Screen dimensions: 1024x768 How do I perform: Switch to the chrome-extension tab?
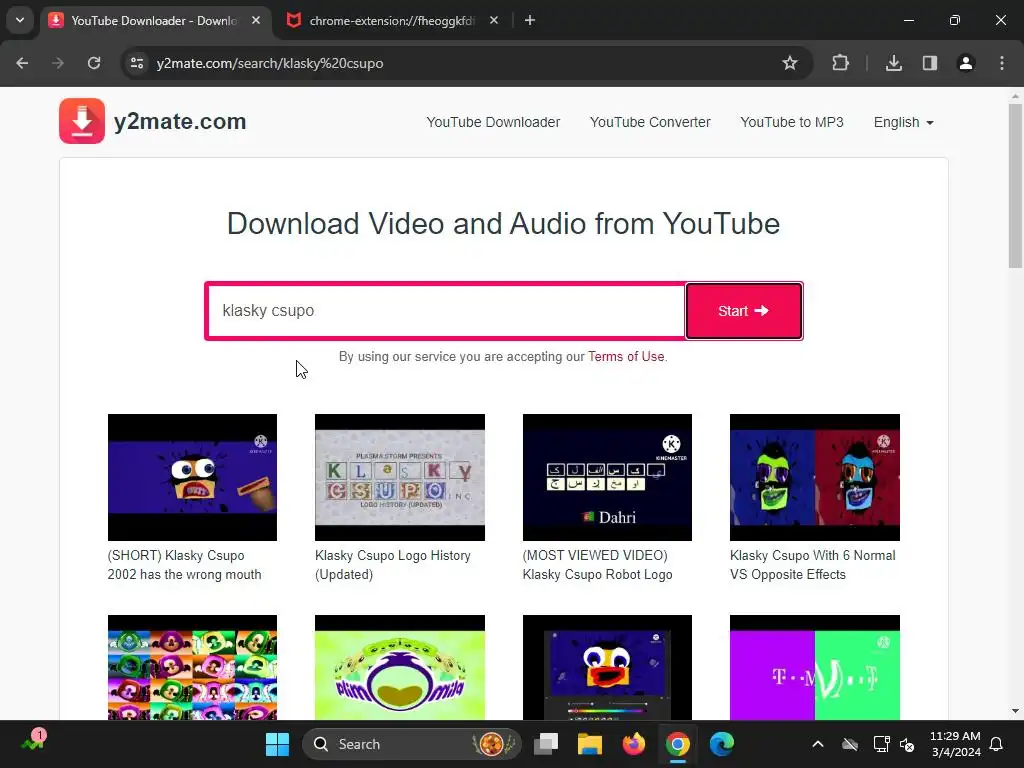391,21
